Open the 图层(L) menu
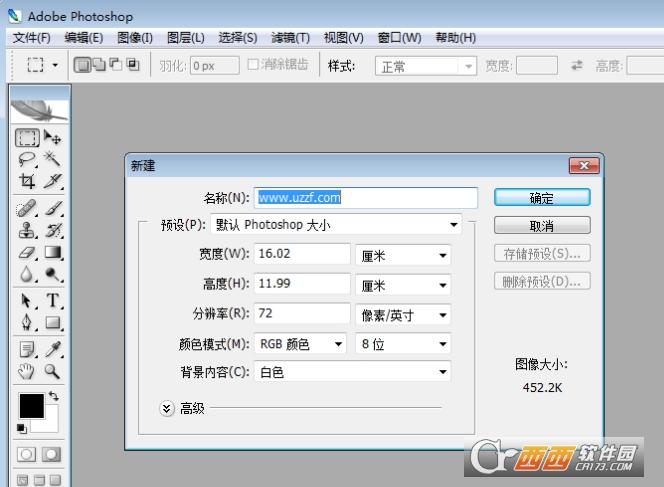Screen dimensions: 664x487 pyautogui.click(x=185, y=38)
